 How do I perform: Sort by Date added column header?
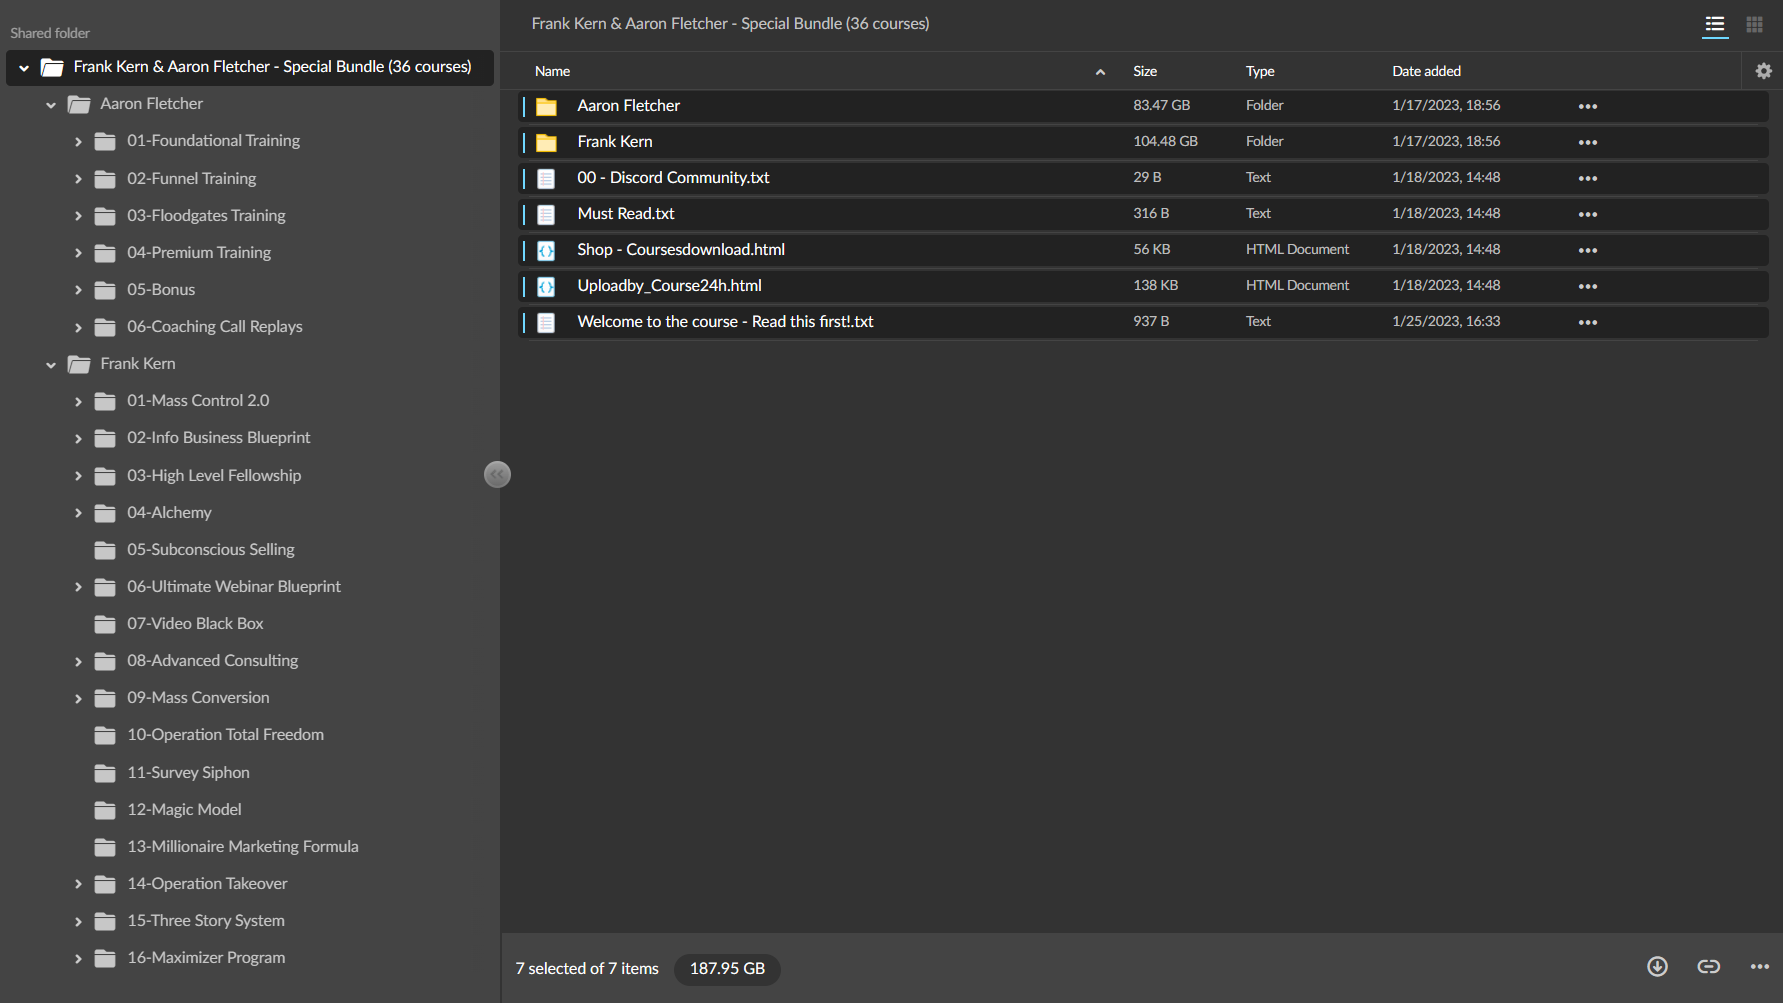(x=1426, y=71)
